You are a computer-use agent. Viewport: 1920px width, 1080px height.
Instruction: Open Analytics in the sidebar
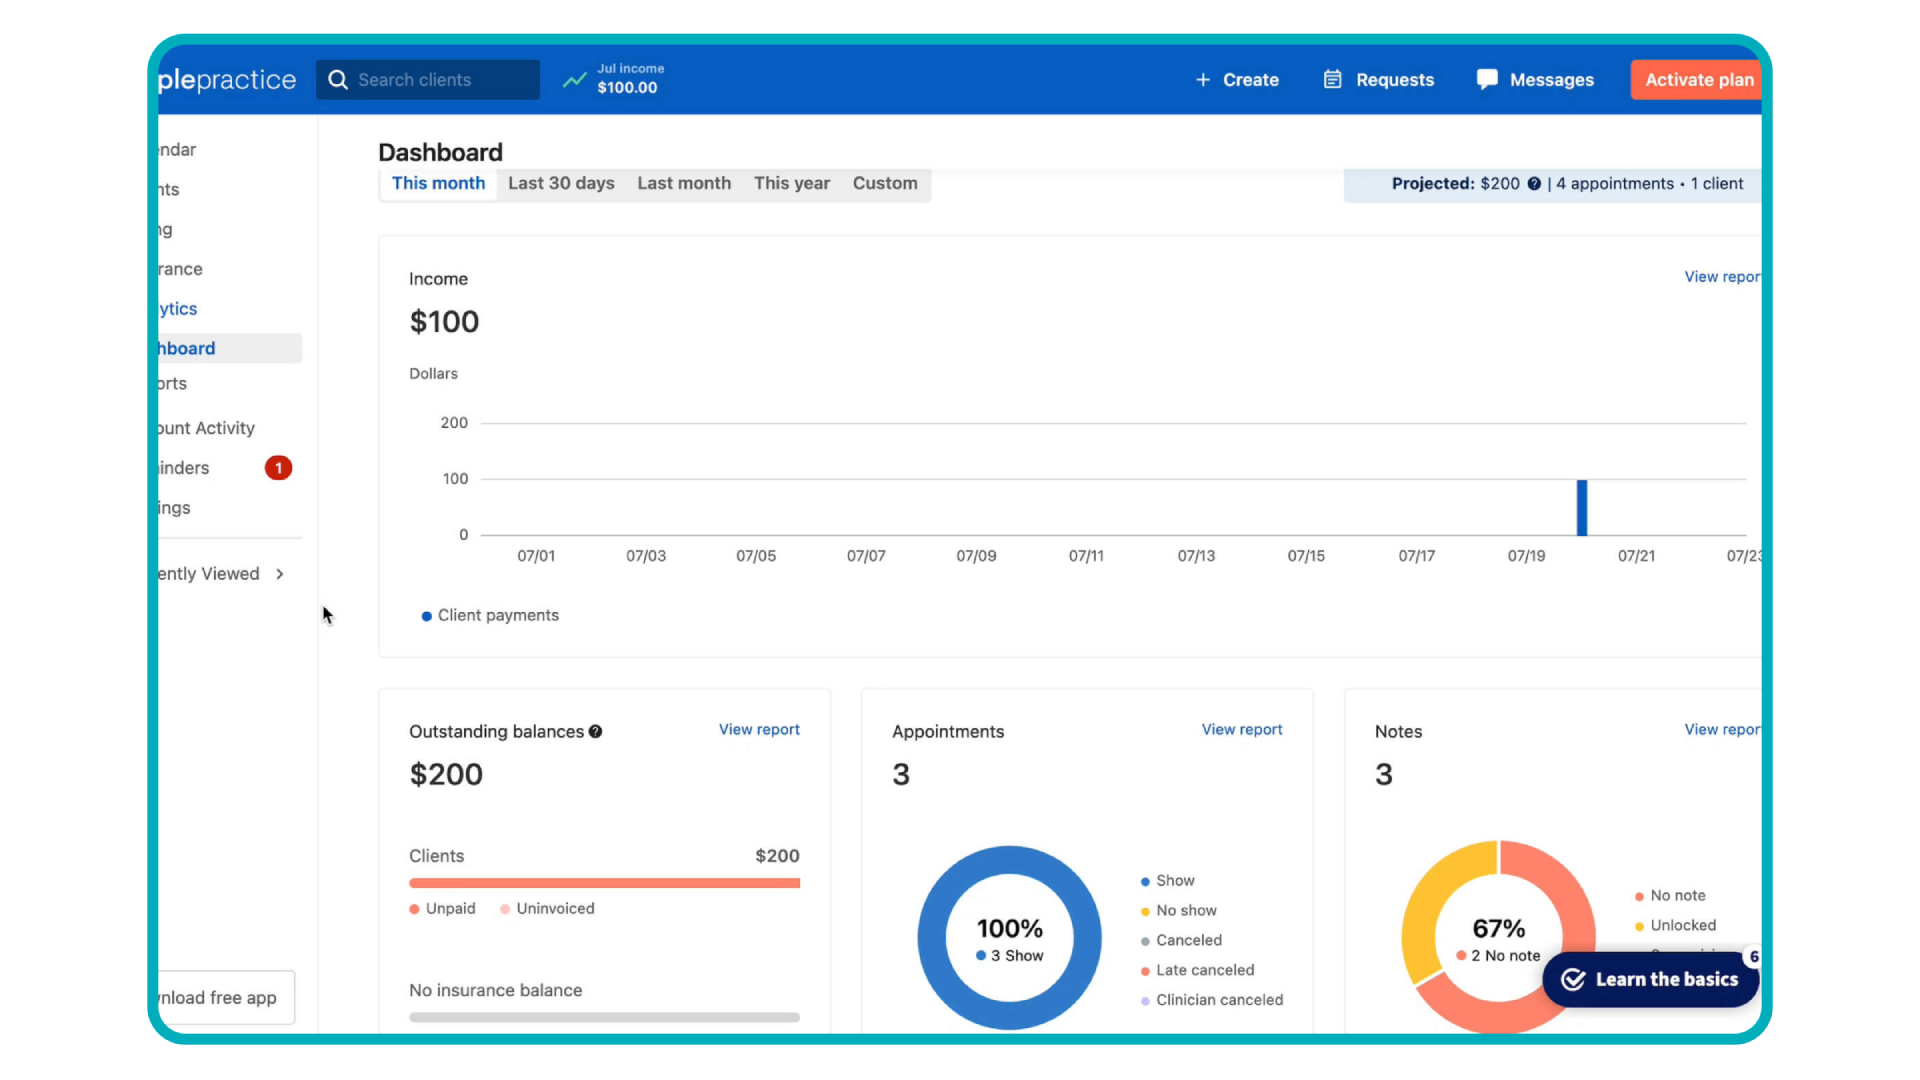179,309
